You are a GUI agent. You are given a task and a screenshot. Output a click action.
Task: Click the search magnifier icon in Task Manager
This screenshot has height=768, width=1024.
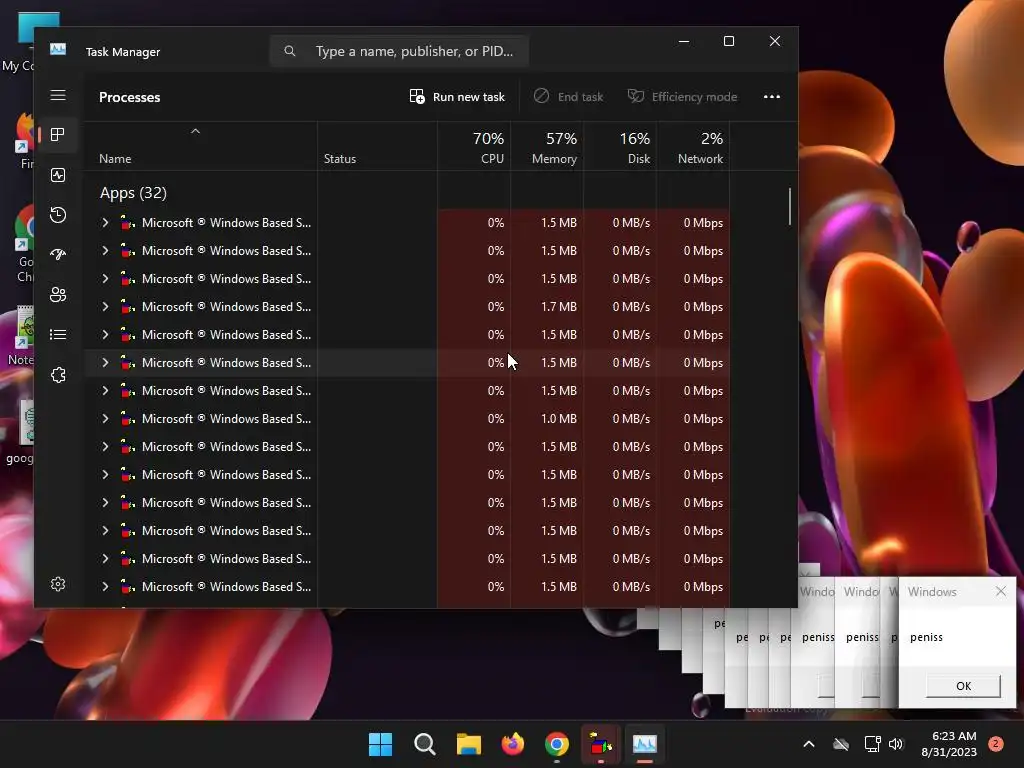pos(290,51)
